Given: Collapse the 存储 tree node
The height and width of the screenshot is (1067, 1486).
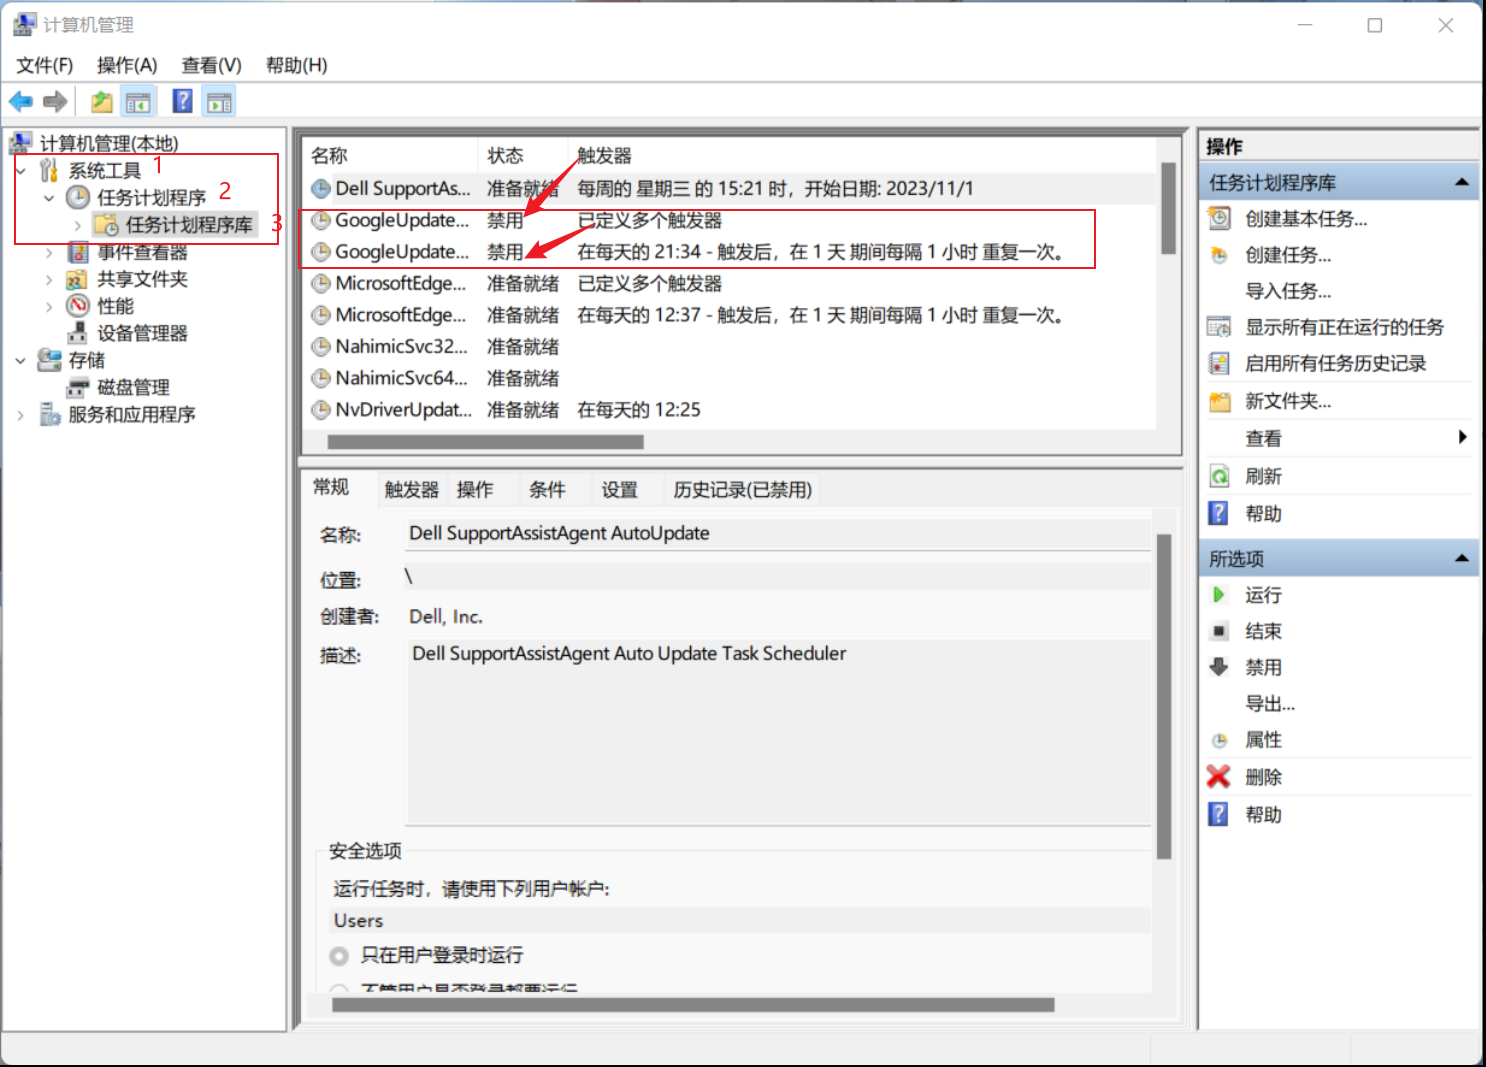Looking at the screenshot, I should point(21,360).
